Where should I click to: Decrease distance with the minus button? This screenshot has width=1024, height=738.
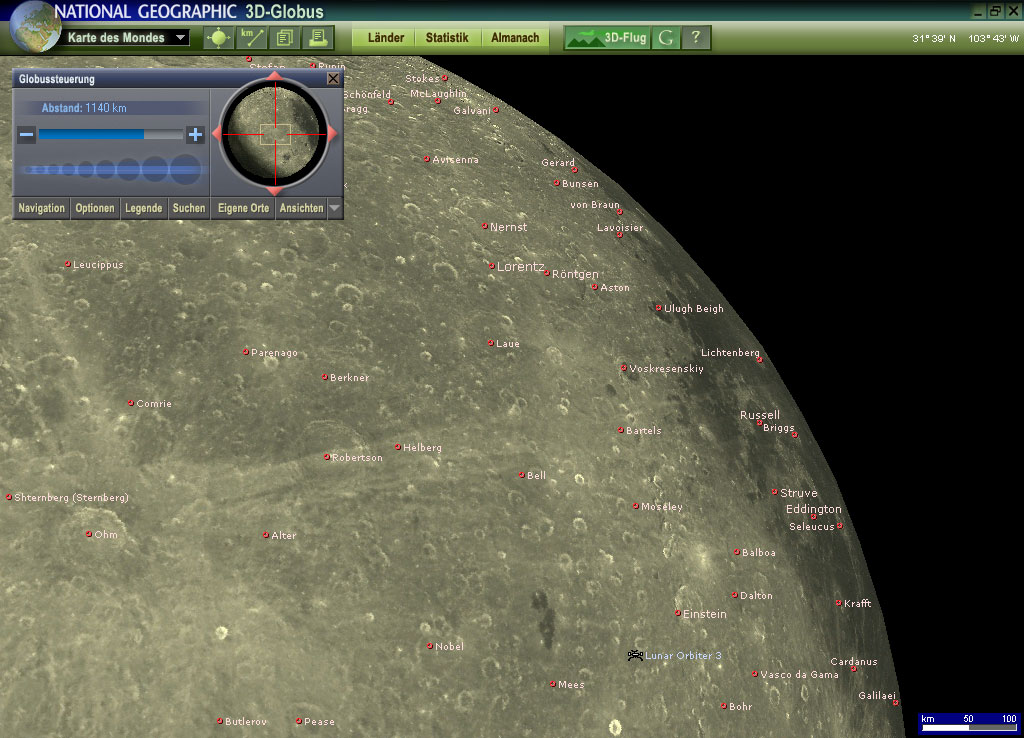[x=26, y=135]
